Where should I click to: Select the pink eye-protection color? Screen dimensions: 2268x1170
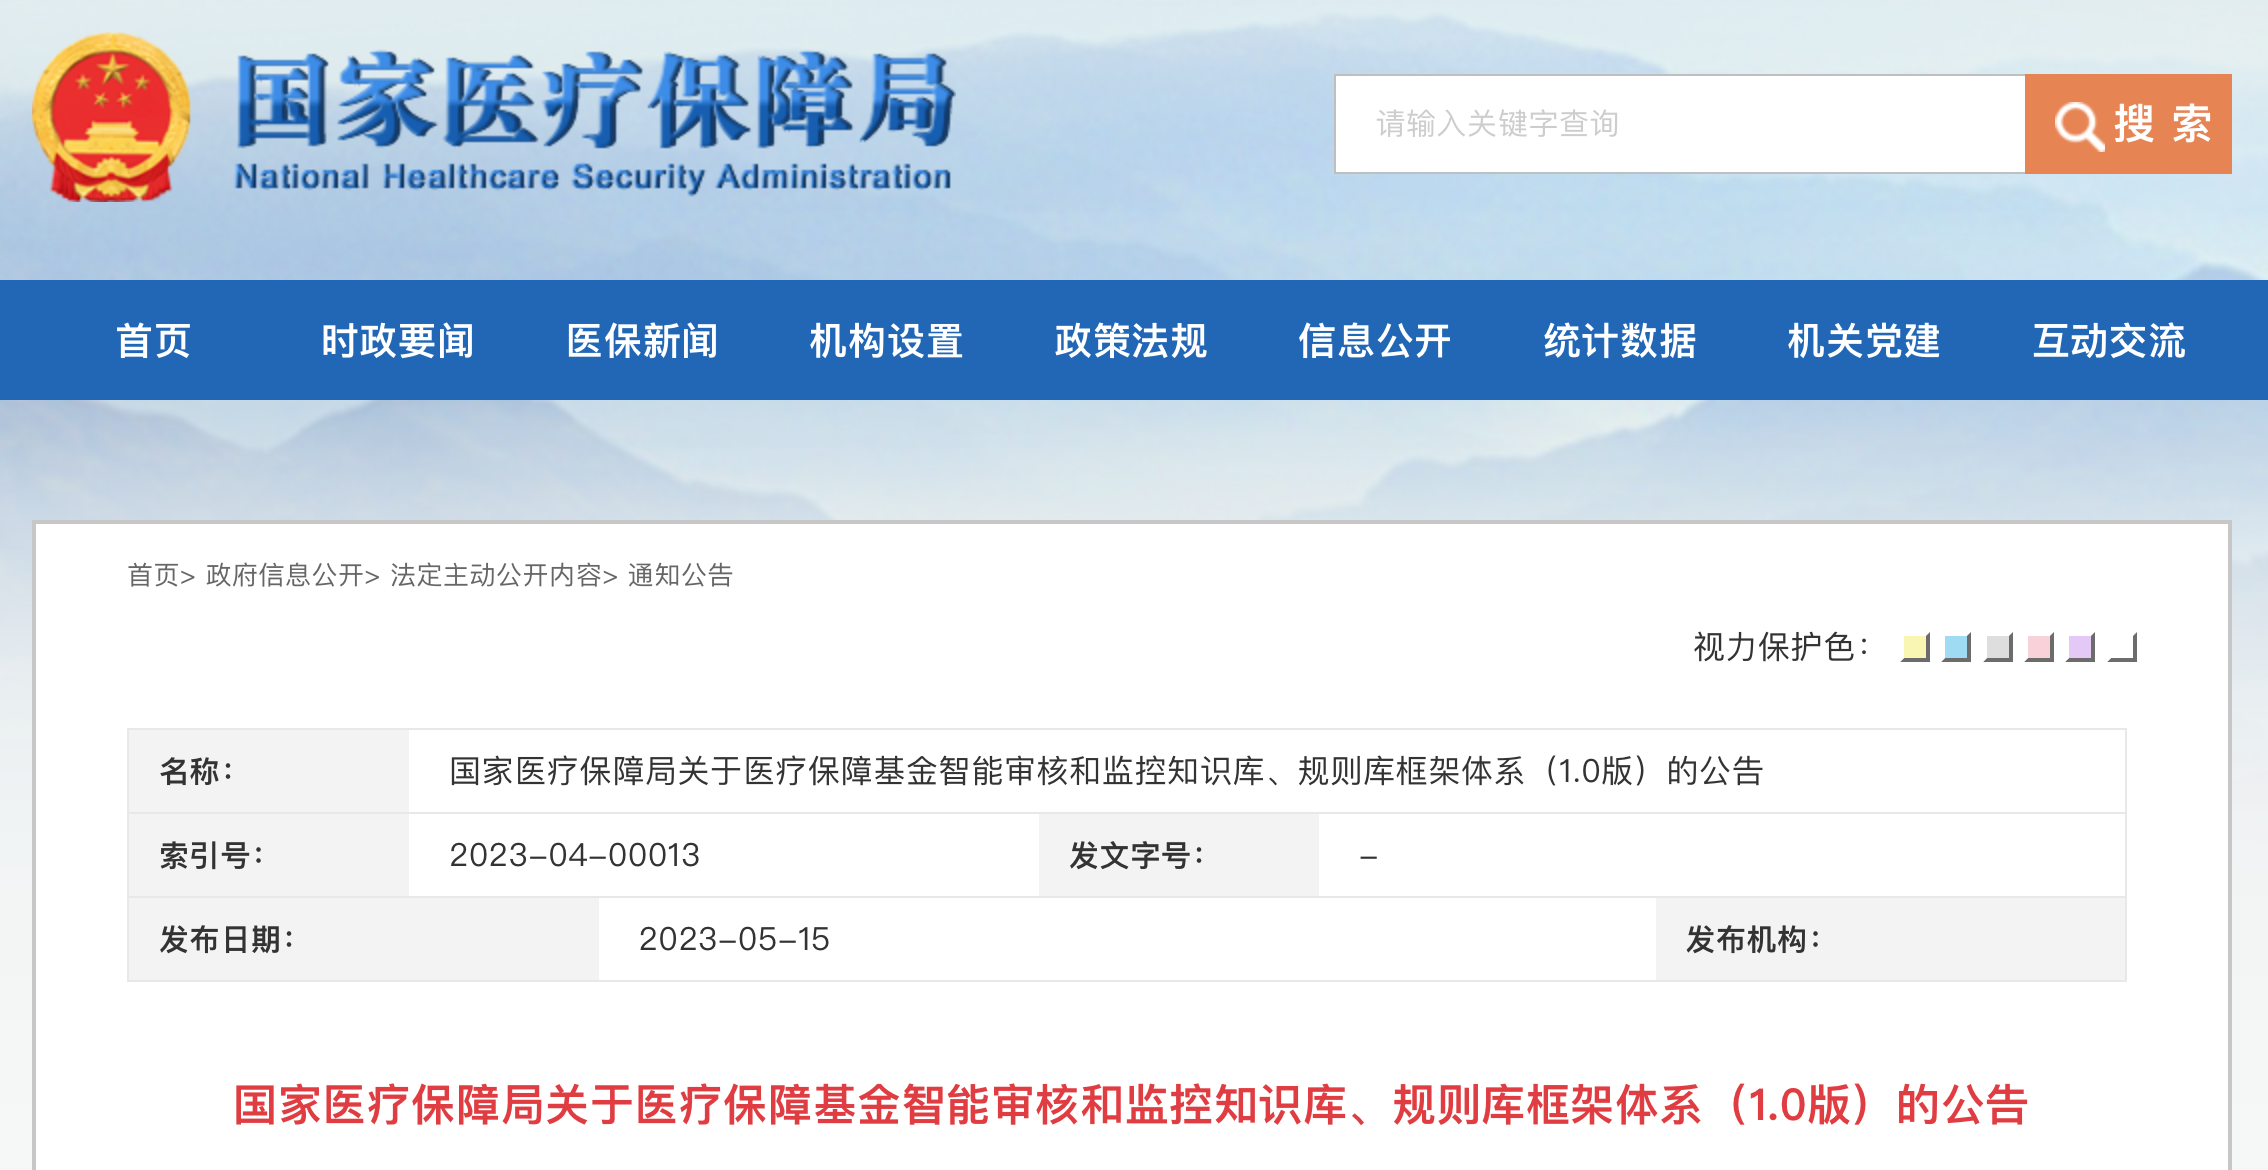click(2040, 647)
